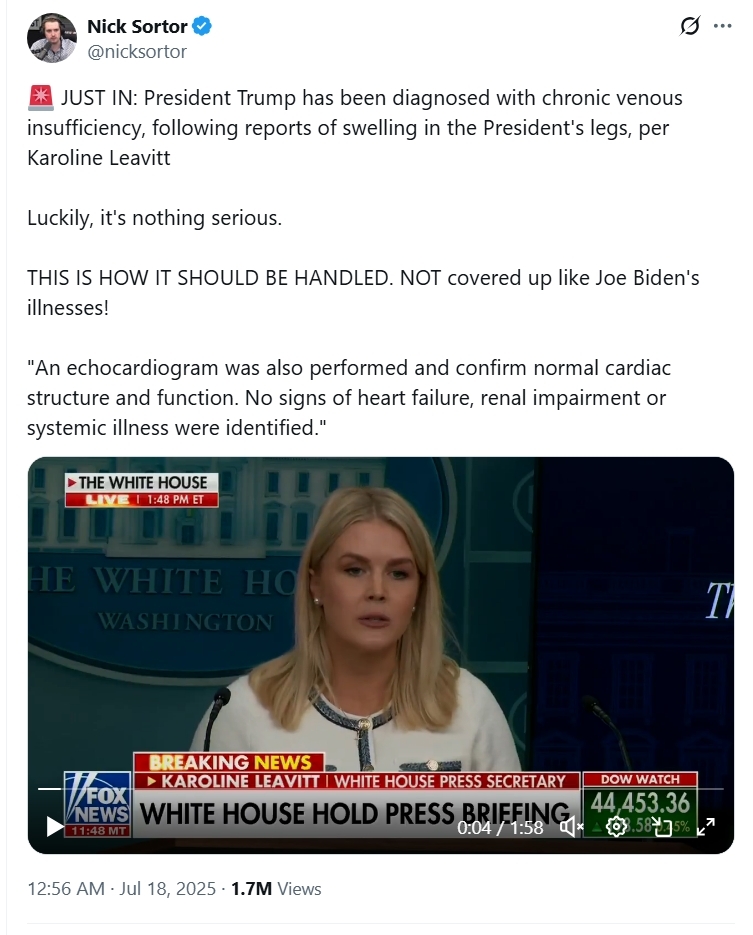Click the 1.7M Views counter

tap(276, 888)
